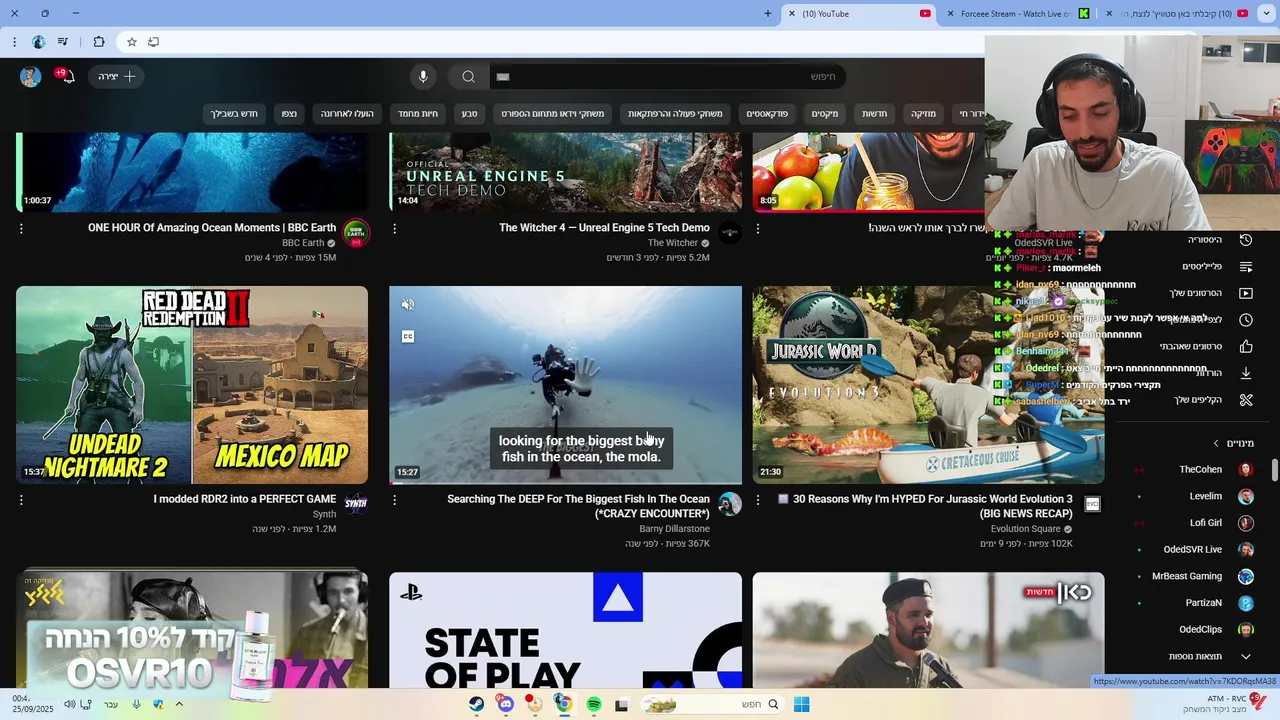Click the voice search microphone icon
The width and height of the screenshot is (1280, 720).
(x=423, y=76)
